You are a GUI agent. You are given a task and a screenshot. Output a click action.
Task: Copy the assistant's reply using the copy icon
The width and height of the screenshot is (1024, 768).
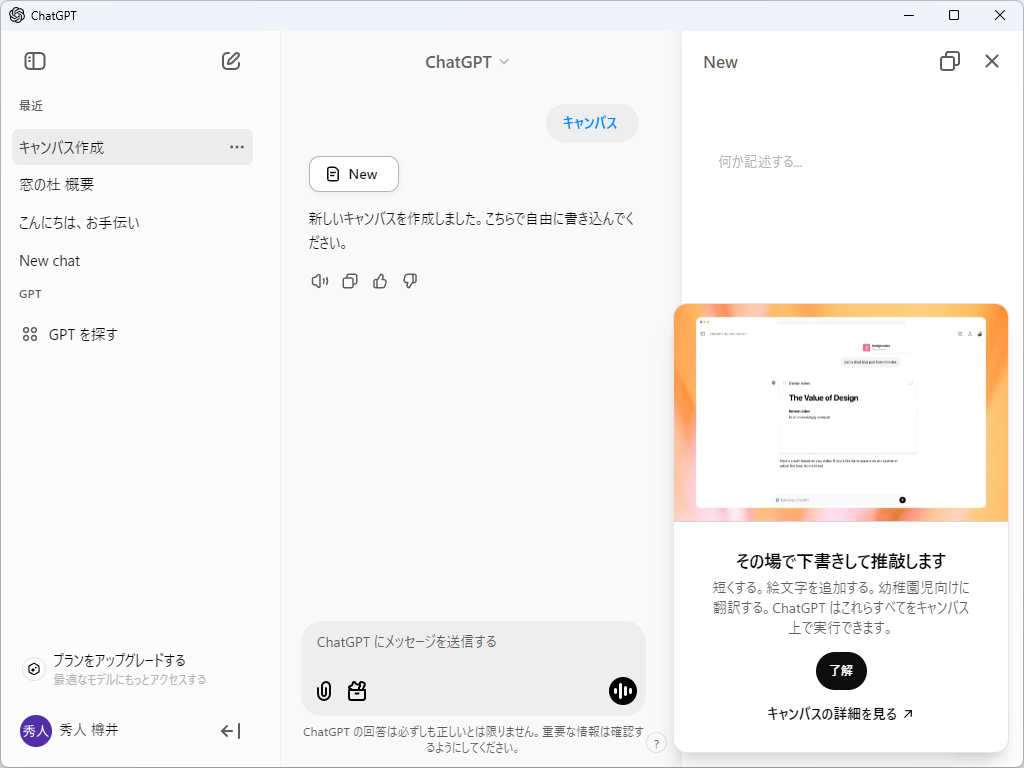349,281
